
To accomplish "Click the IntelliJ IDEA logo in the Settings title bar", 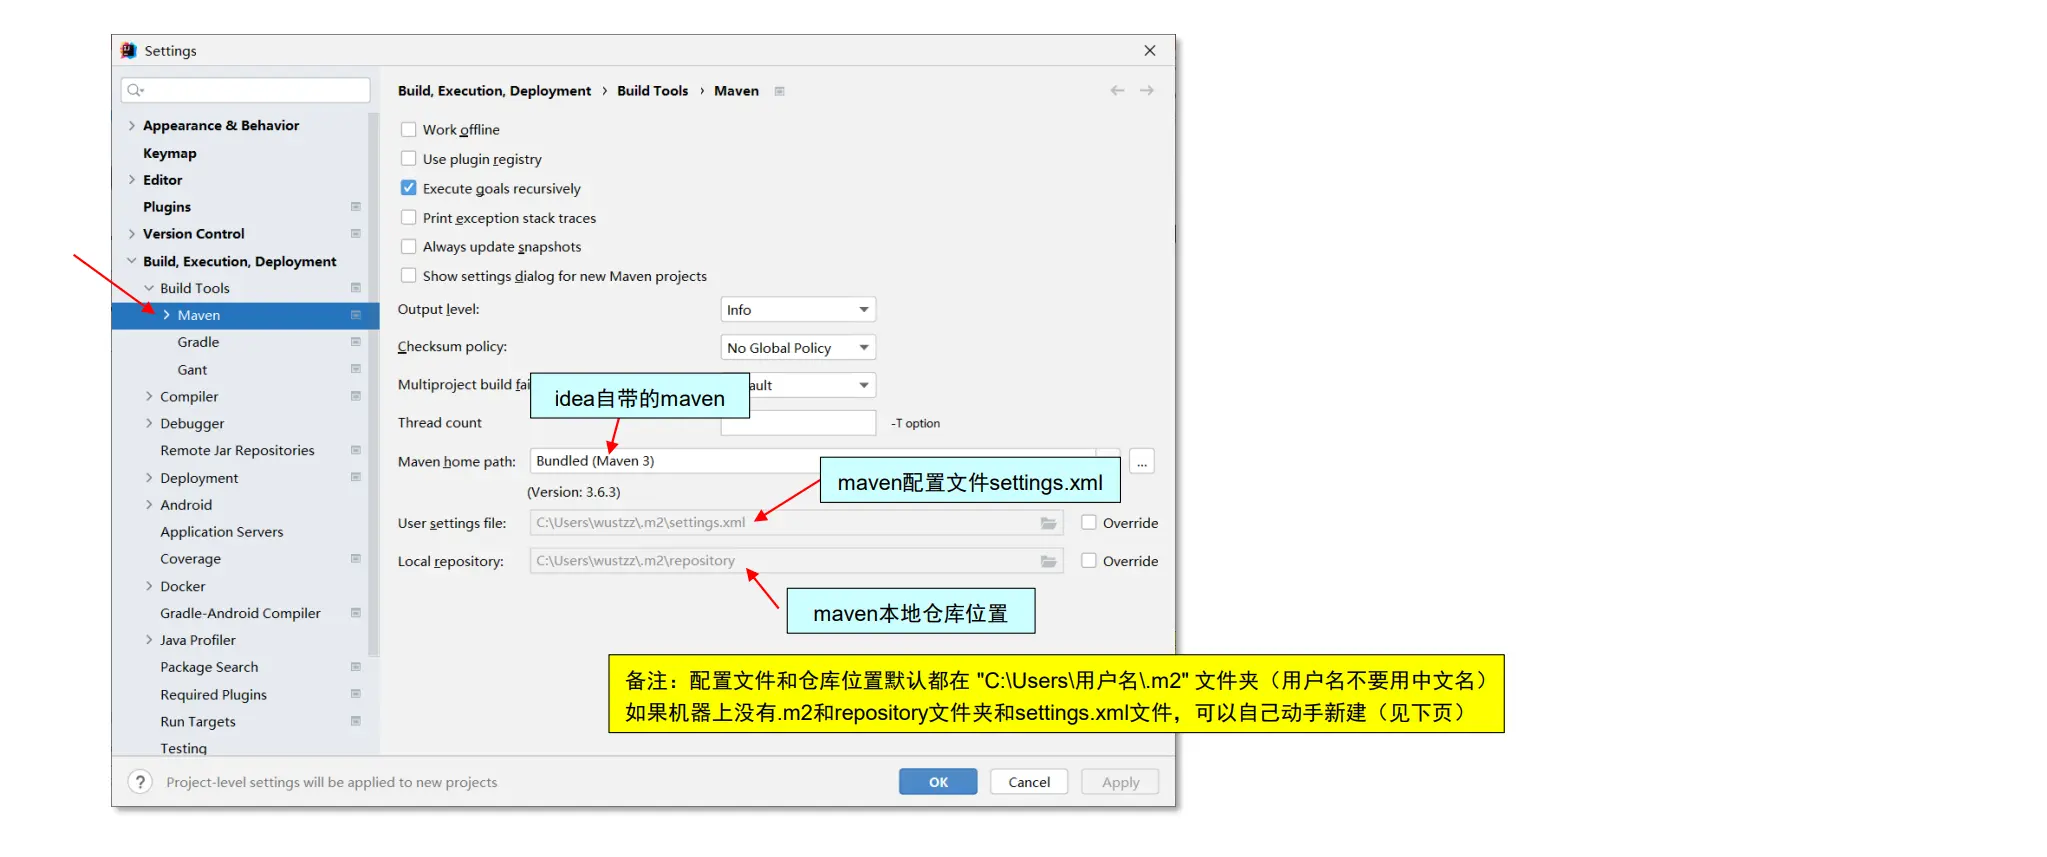I will tap(128, 50).
